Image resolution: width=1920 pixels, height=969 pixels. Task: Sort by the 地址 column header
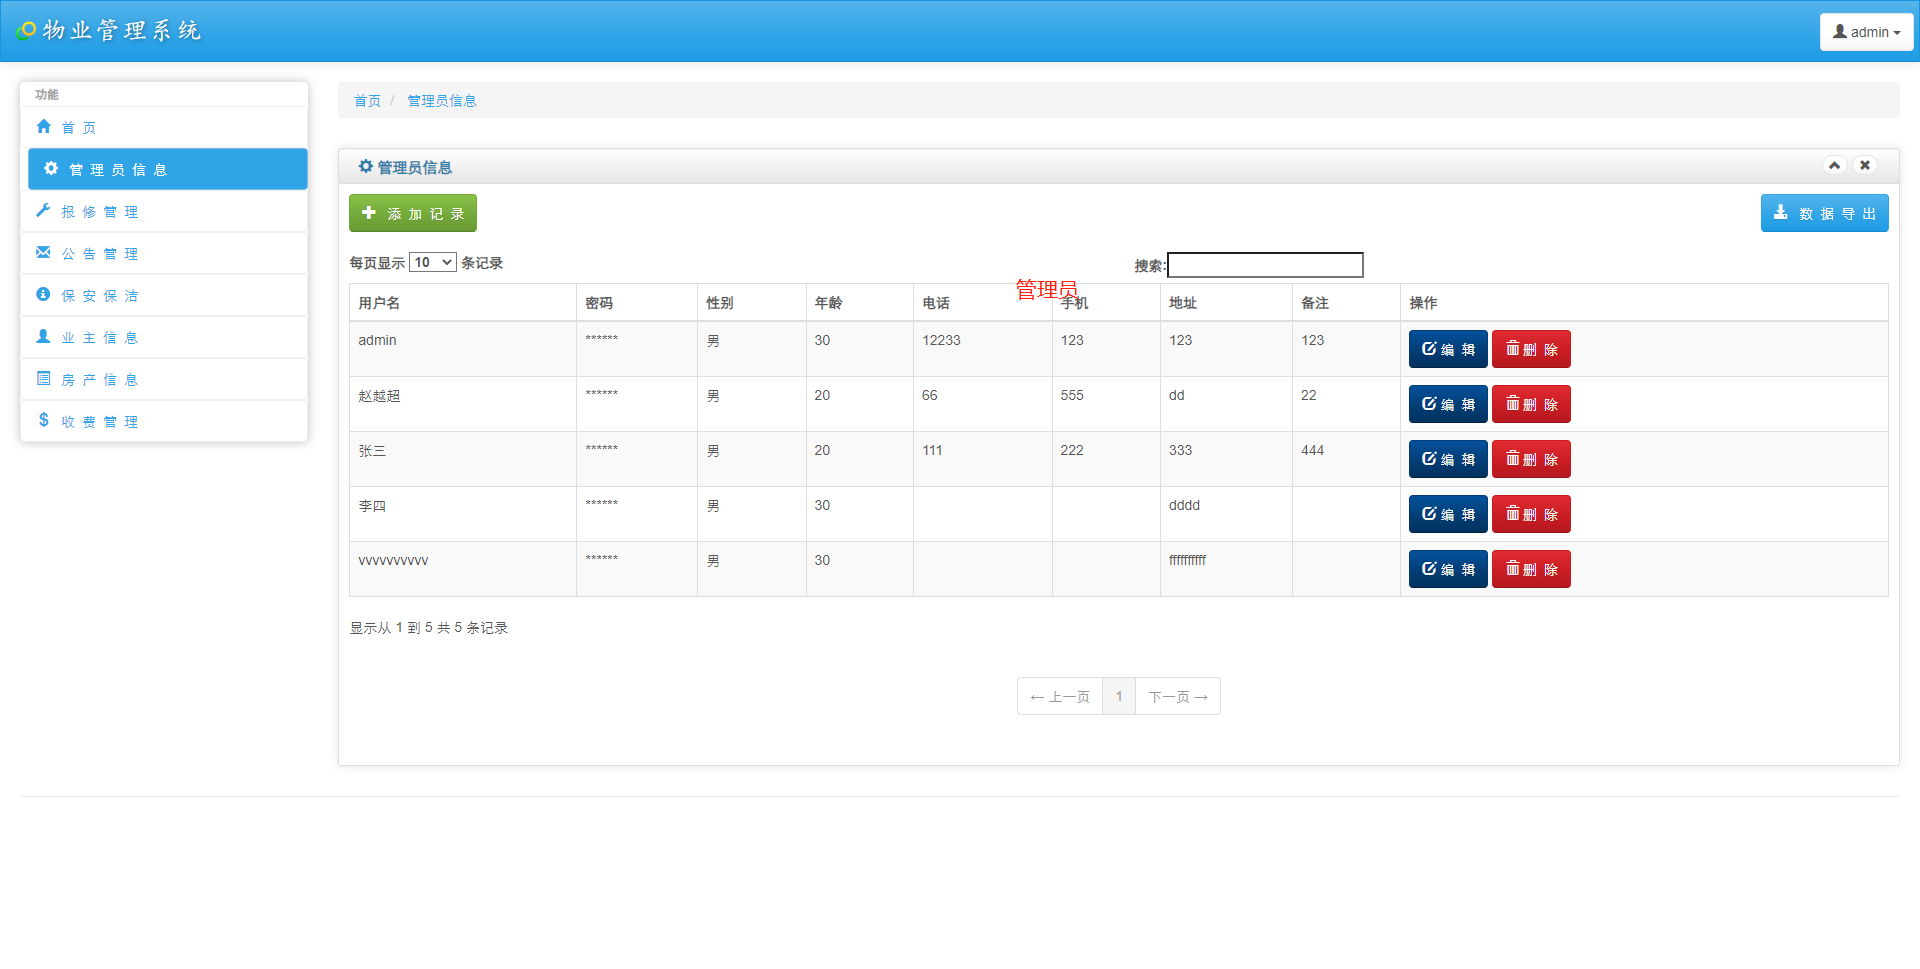pyautogui.click(x=1226, y=302)
